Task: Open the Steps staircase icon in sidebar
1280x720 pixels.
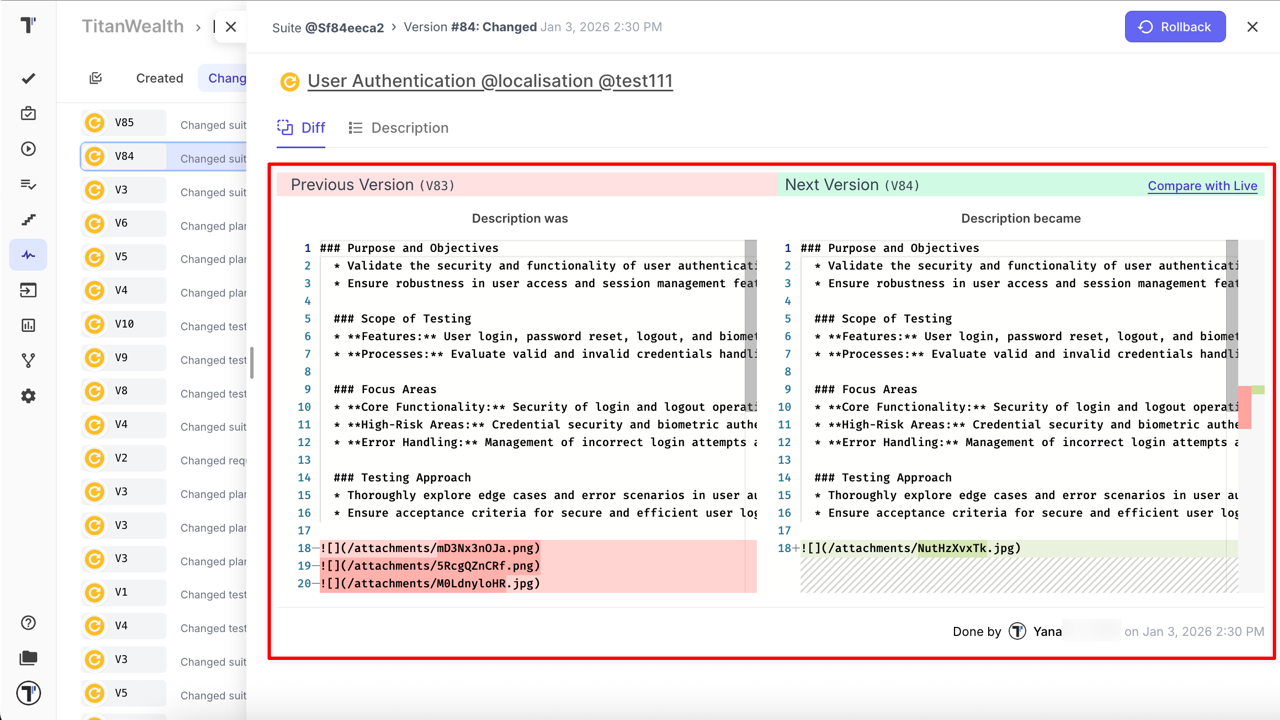Action: point(28,220)
